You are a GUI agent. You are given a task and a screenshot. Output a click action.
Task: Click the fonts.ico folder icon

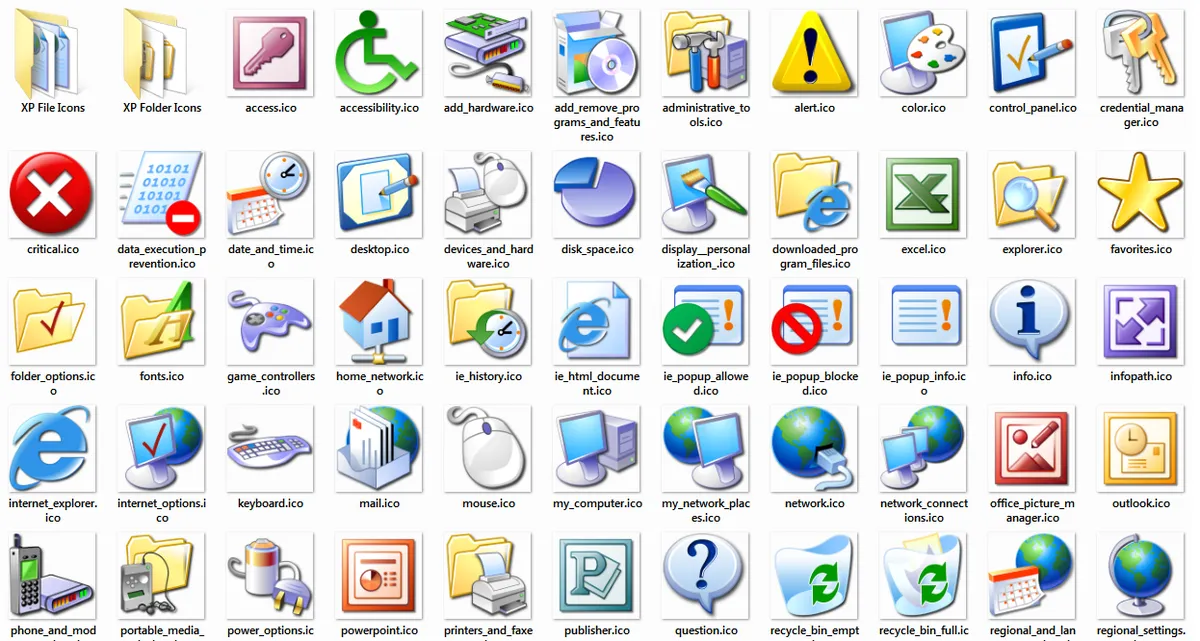click(x=162, y=322)
